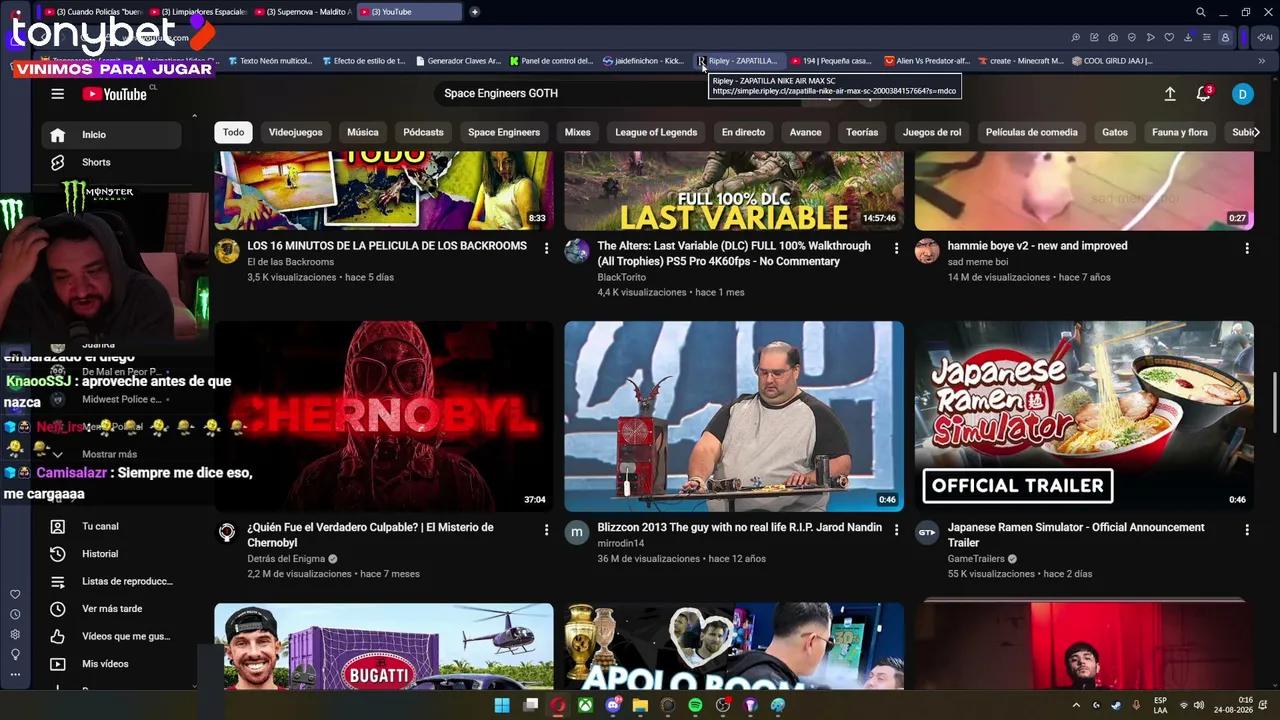
Task: Open Opera sidebar lightbulb icon
Action: pos(15,655)
